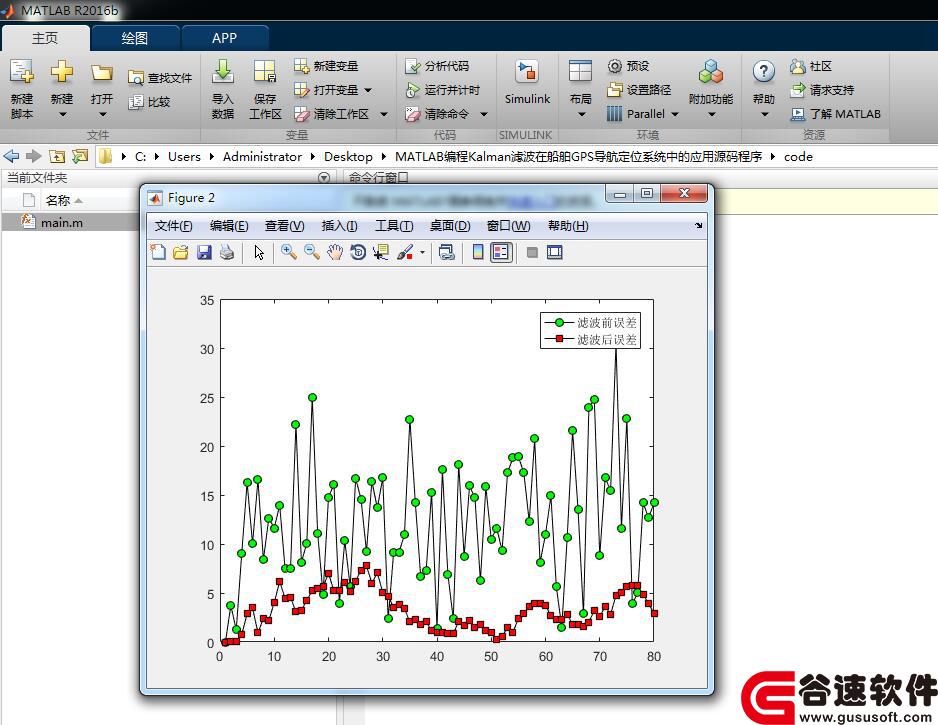
Task: Click Link Plot icon in figure toolbar
Action: click(x=446, y=252)
